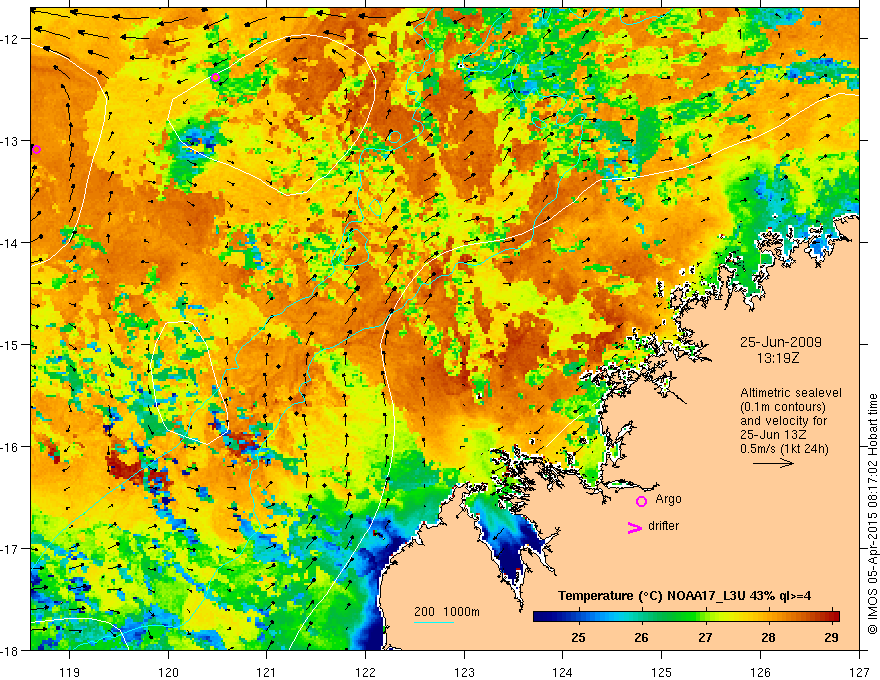880x680 pixels.
Task: Click the magenta Argo circle in the legend
Action: coord(641,501)
